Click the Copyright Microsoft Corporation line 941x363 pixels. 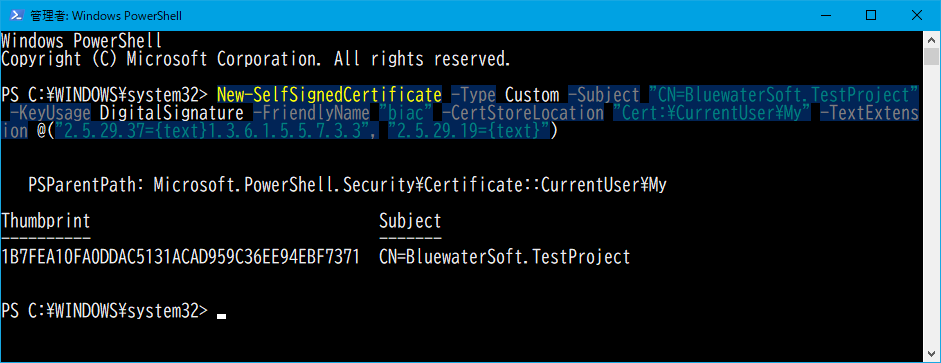coord(256,59)
